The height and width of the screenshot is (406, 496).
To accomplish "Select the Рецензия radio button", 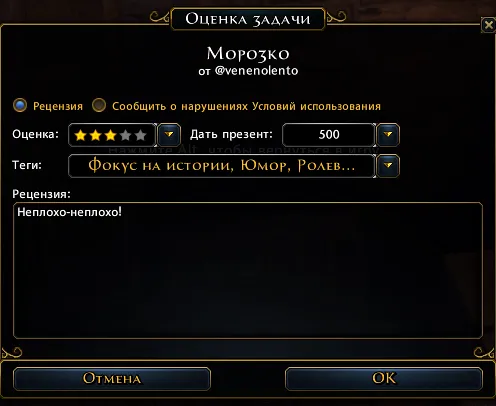I will coord(20,105).
